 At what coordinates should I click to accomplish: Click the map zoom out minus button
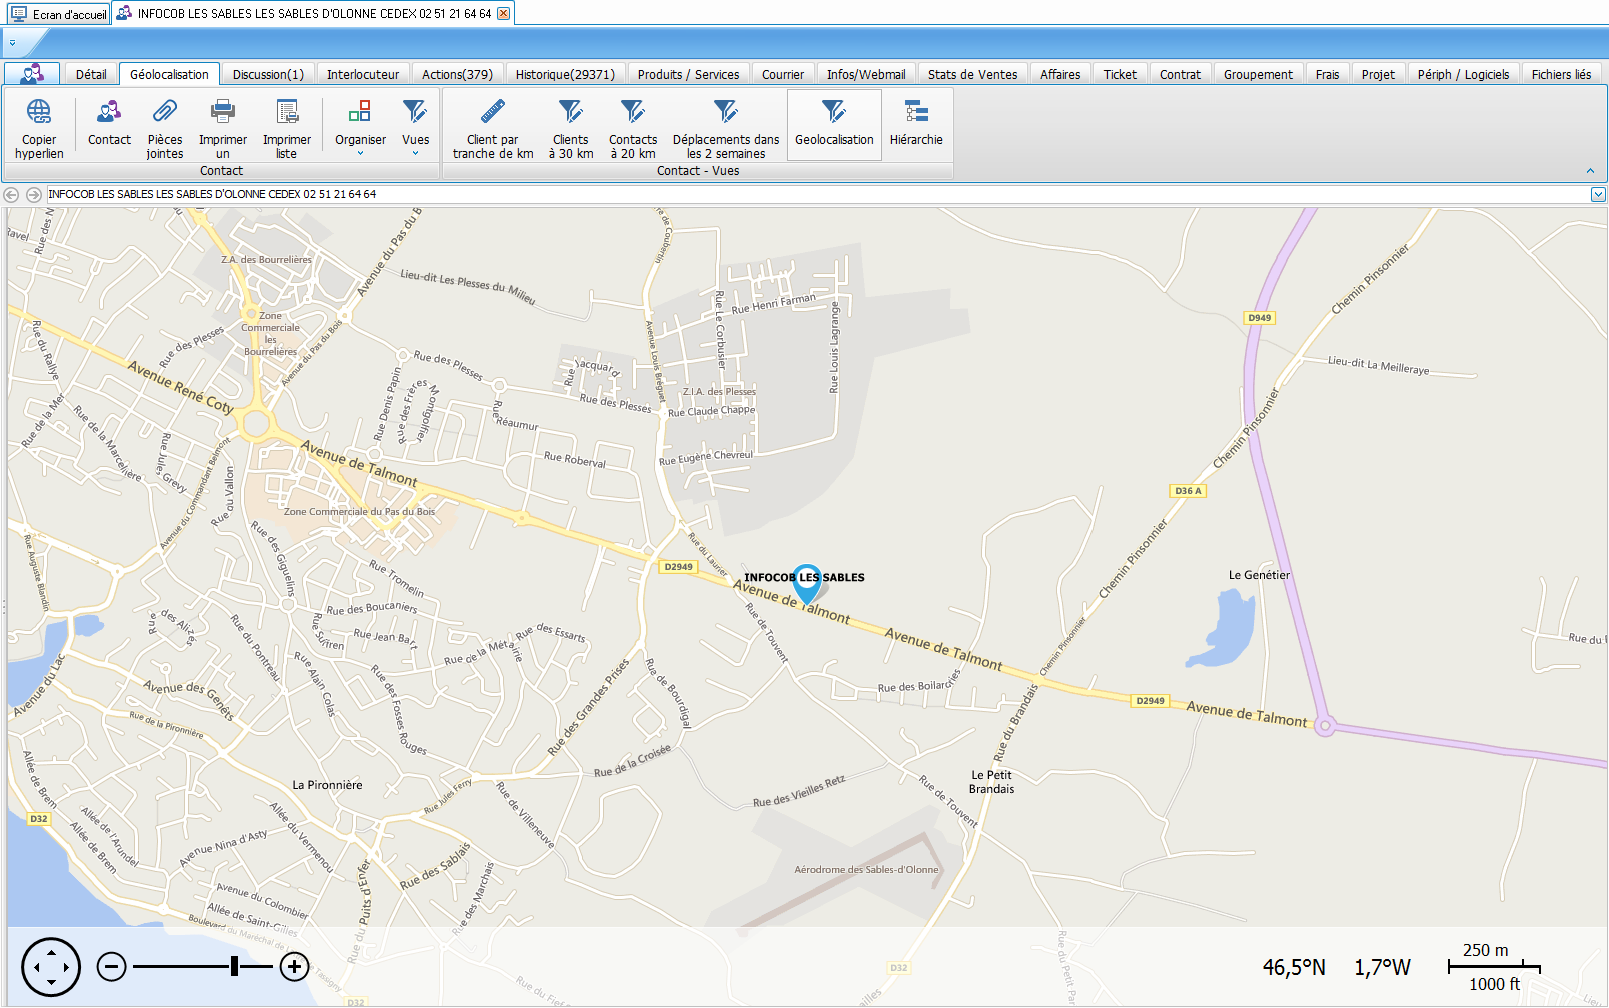pyautogui.click(x=111, y=966)
